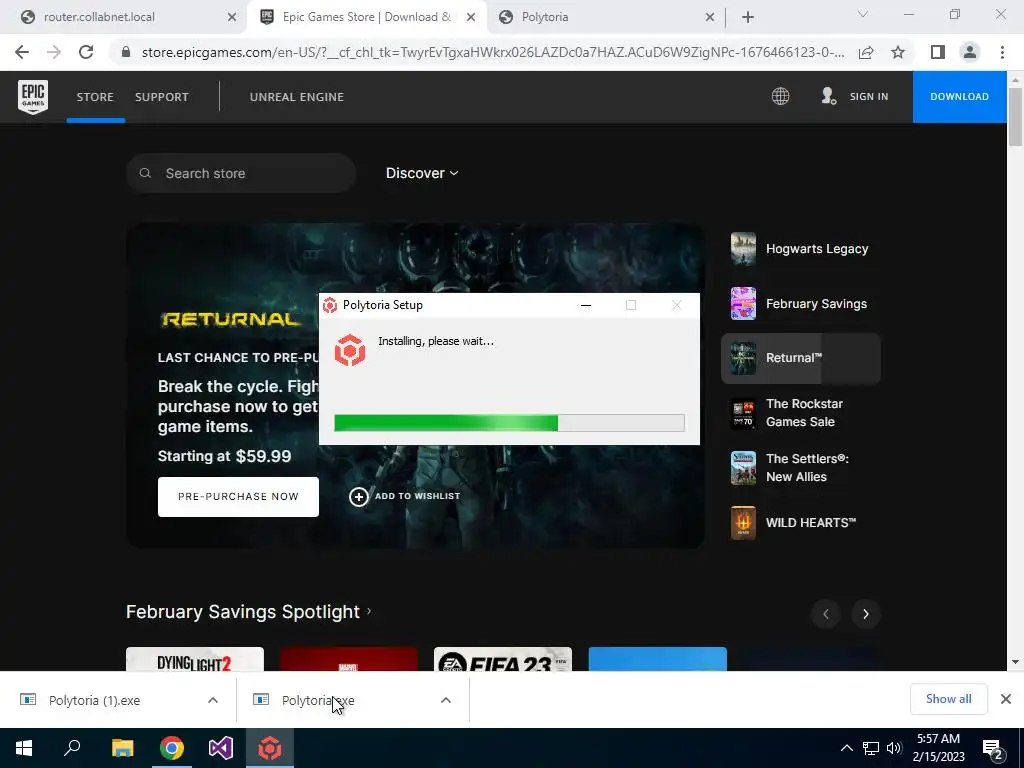
Task: Open UNREAL ENGINE nav item
Action: [x=296, y=97]
